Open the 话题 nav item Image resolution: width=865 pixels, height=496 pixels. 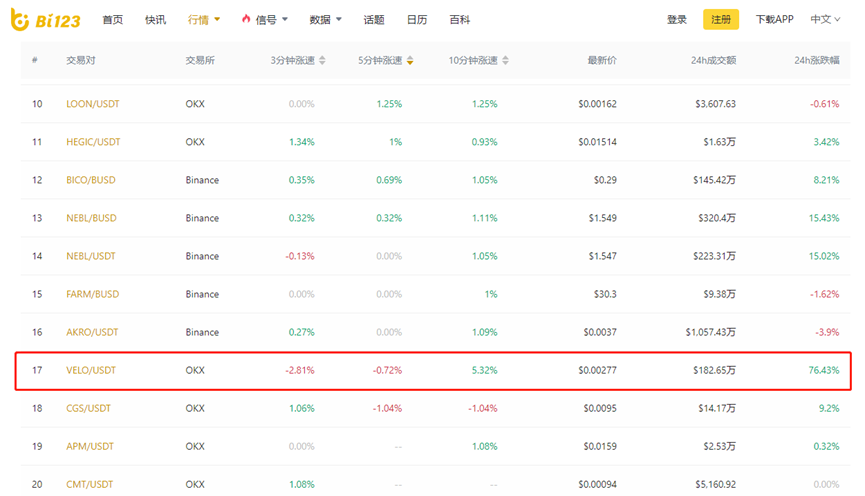click(373, 20)
